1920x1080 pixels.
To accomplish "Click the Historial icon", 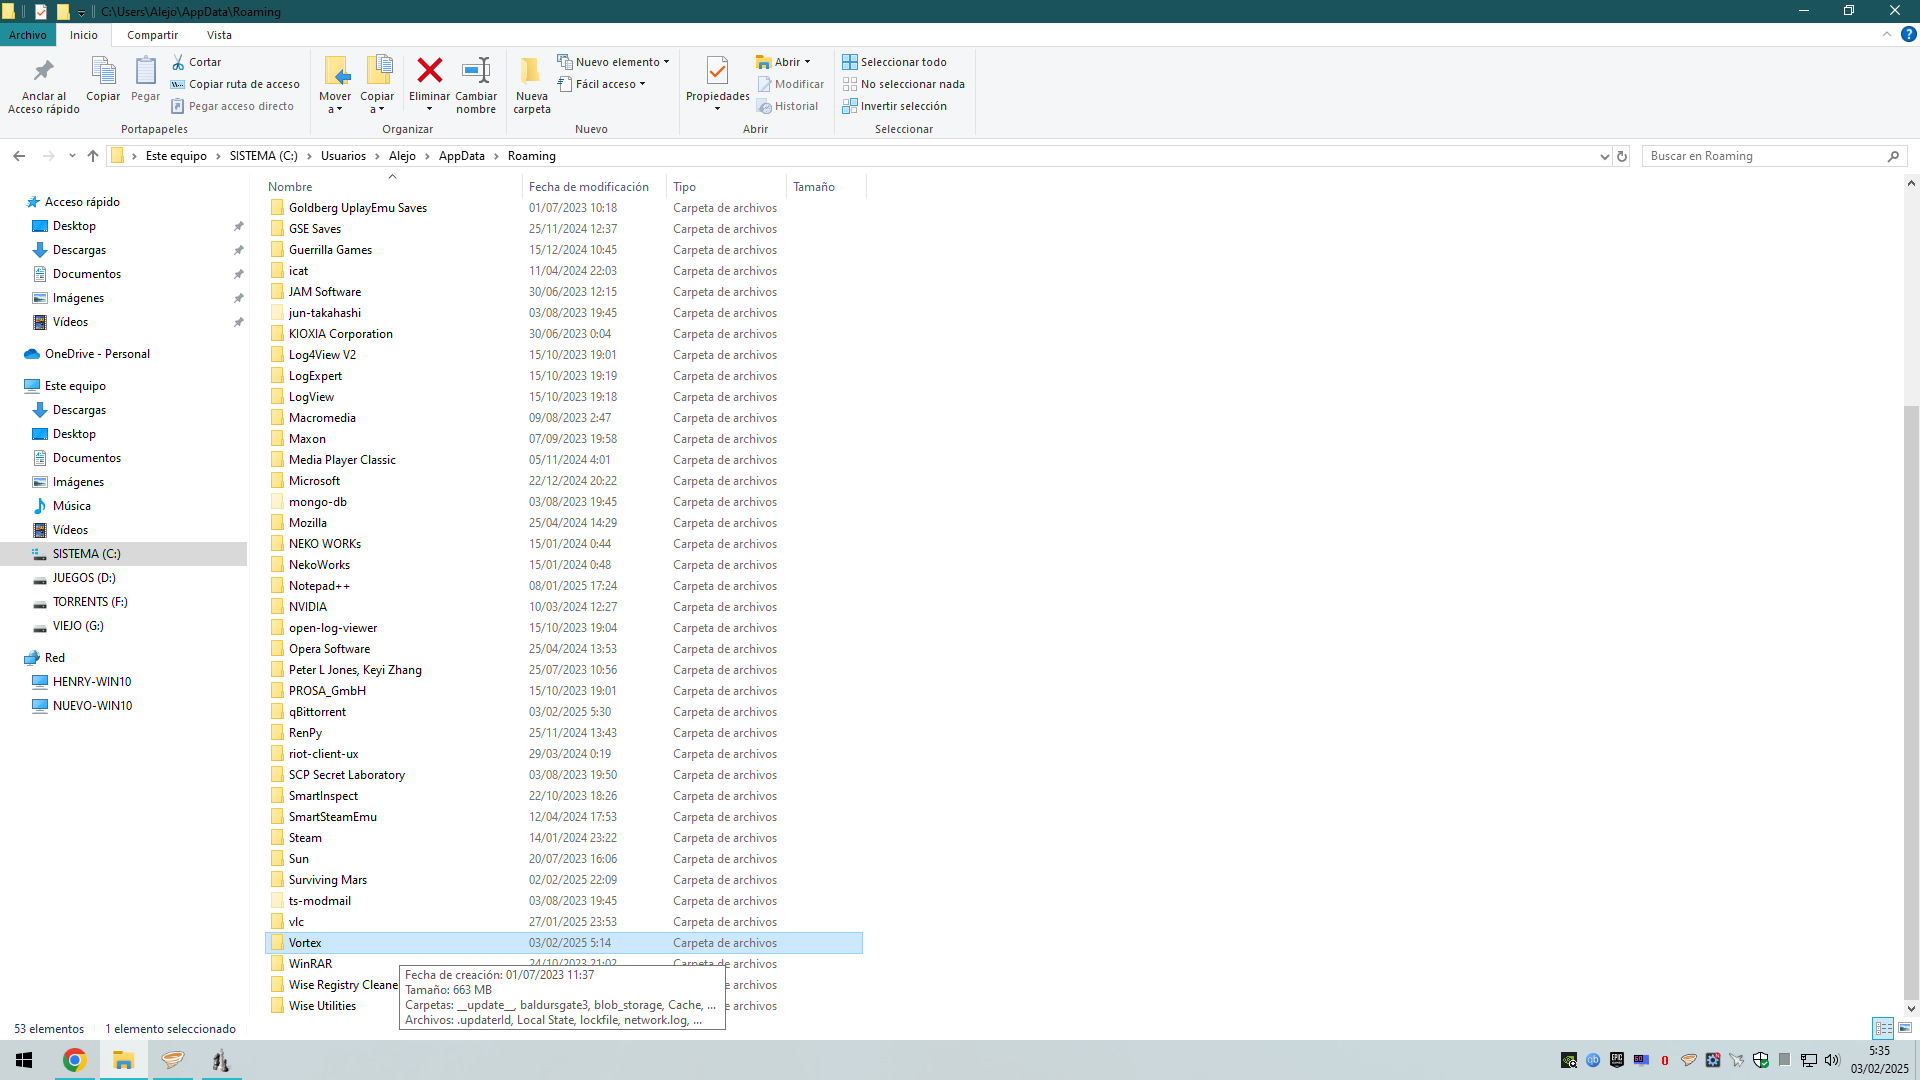I will pos(764,106).
